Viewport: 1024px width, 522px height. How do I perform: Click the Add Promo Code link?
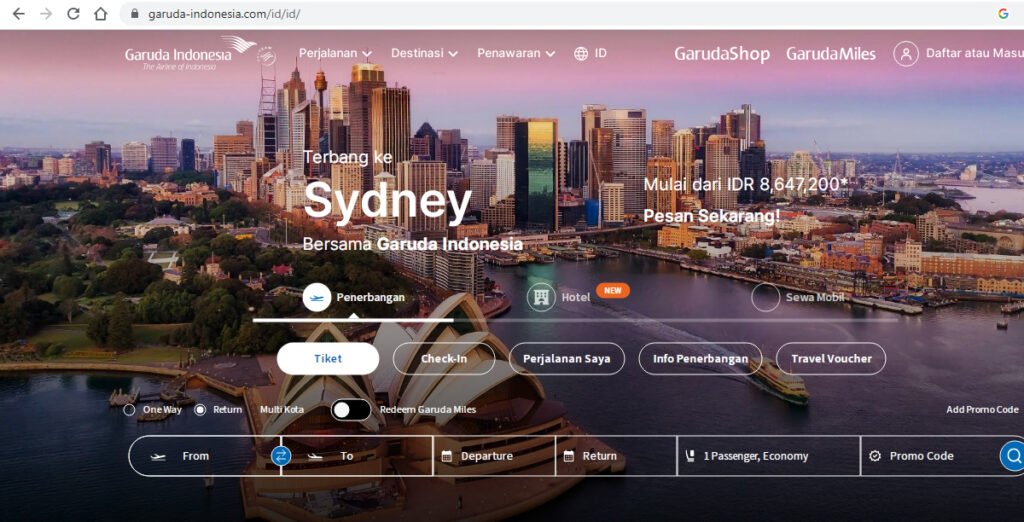[982, 410]
